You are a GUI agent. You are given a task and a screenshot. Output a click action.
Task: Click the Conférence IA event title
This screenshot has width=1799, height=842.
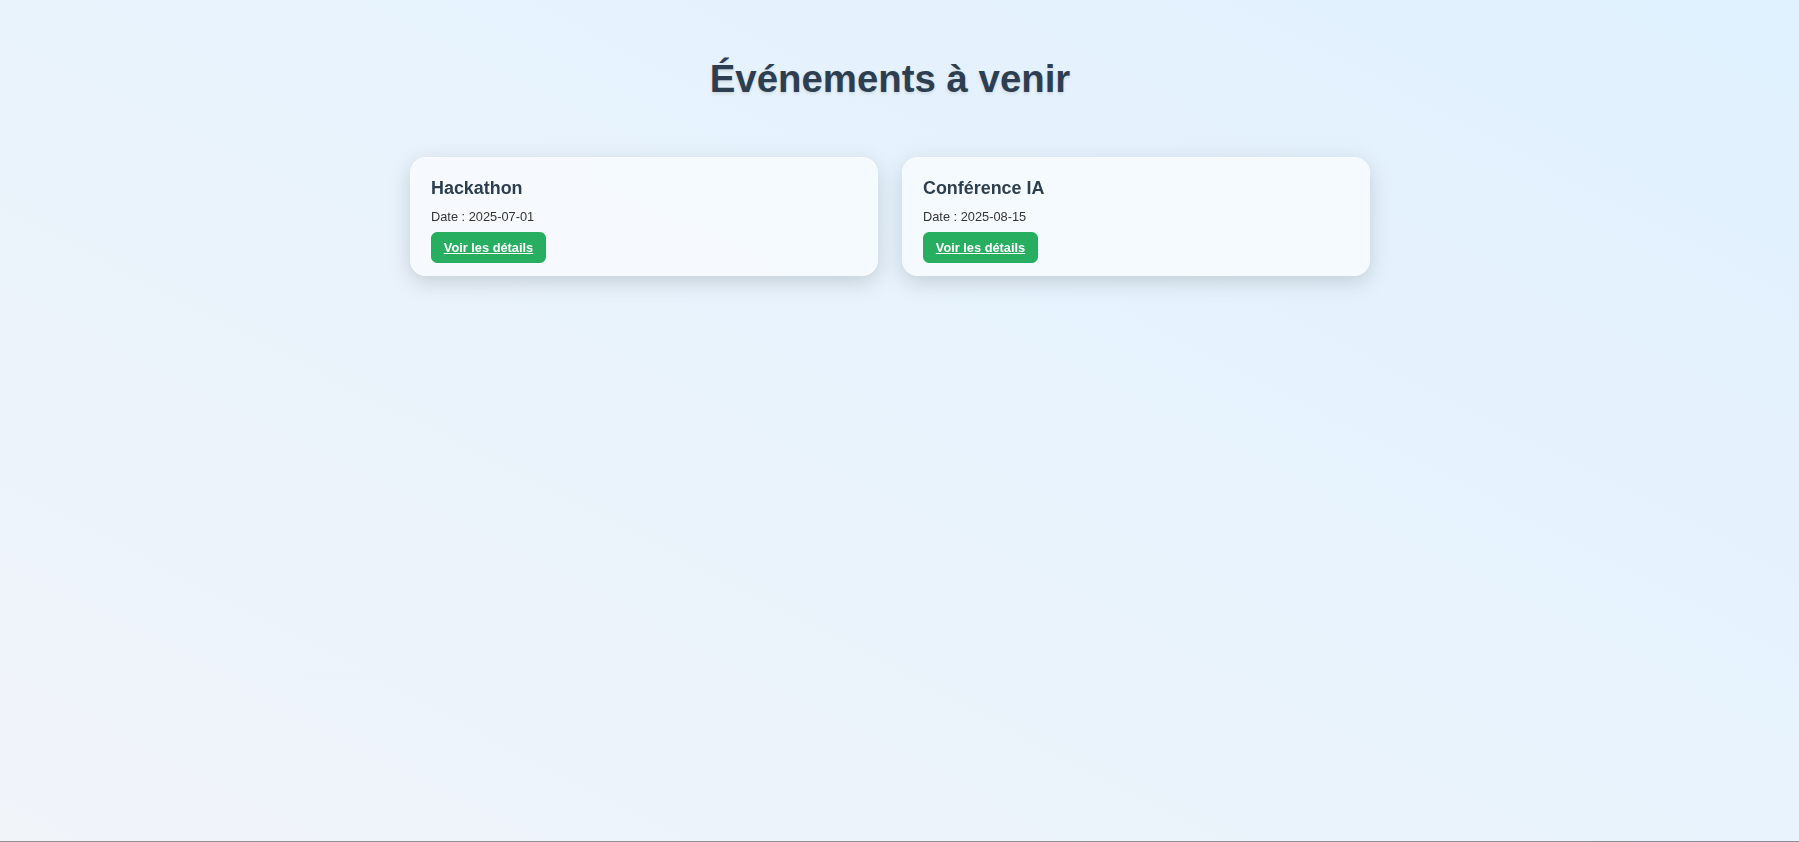(x=983, y=188)
